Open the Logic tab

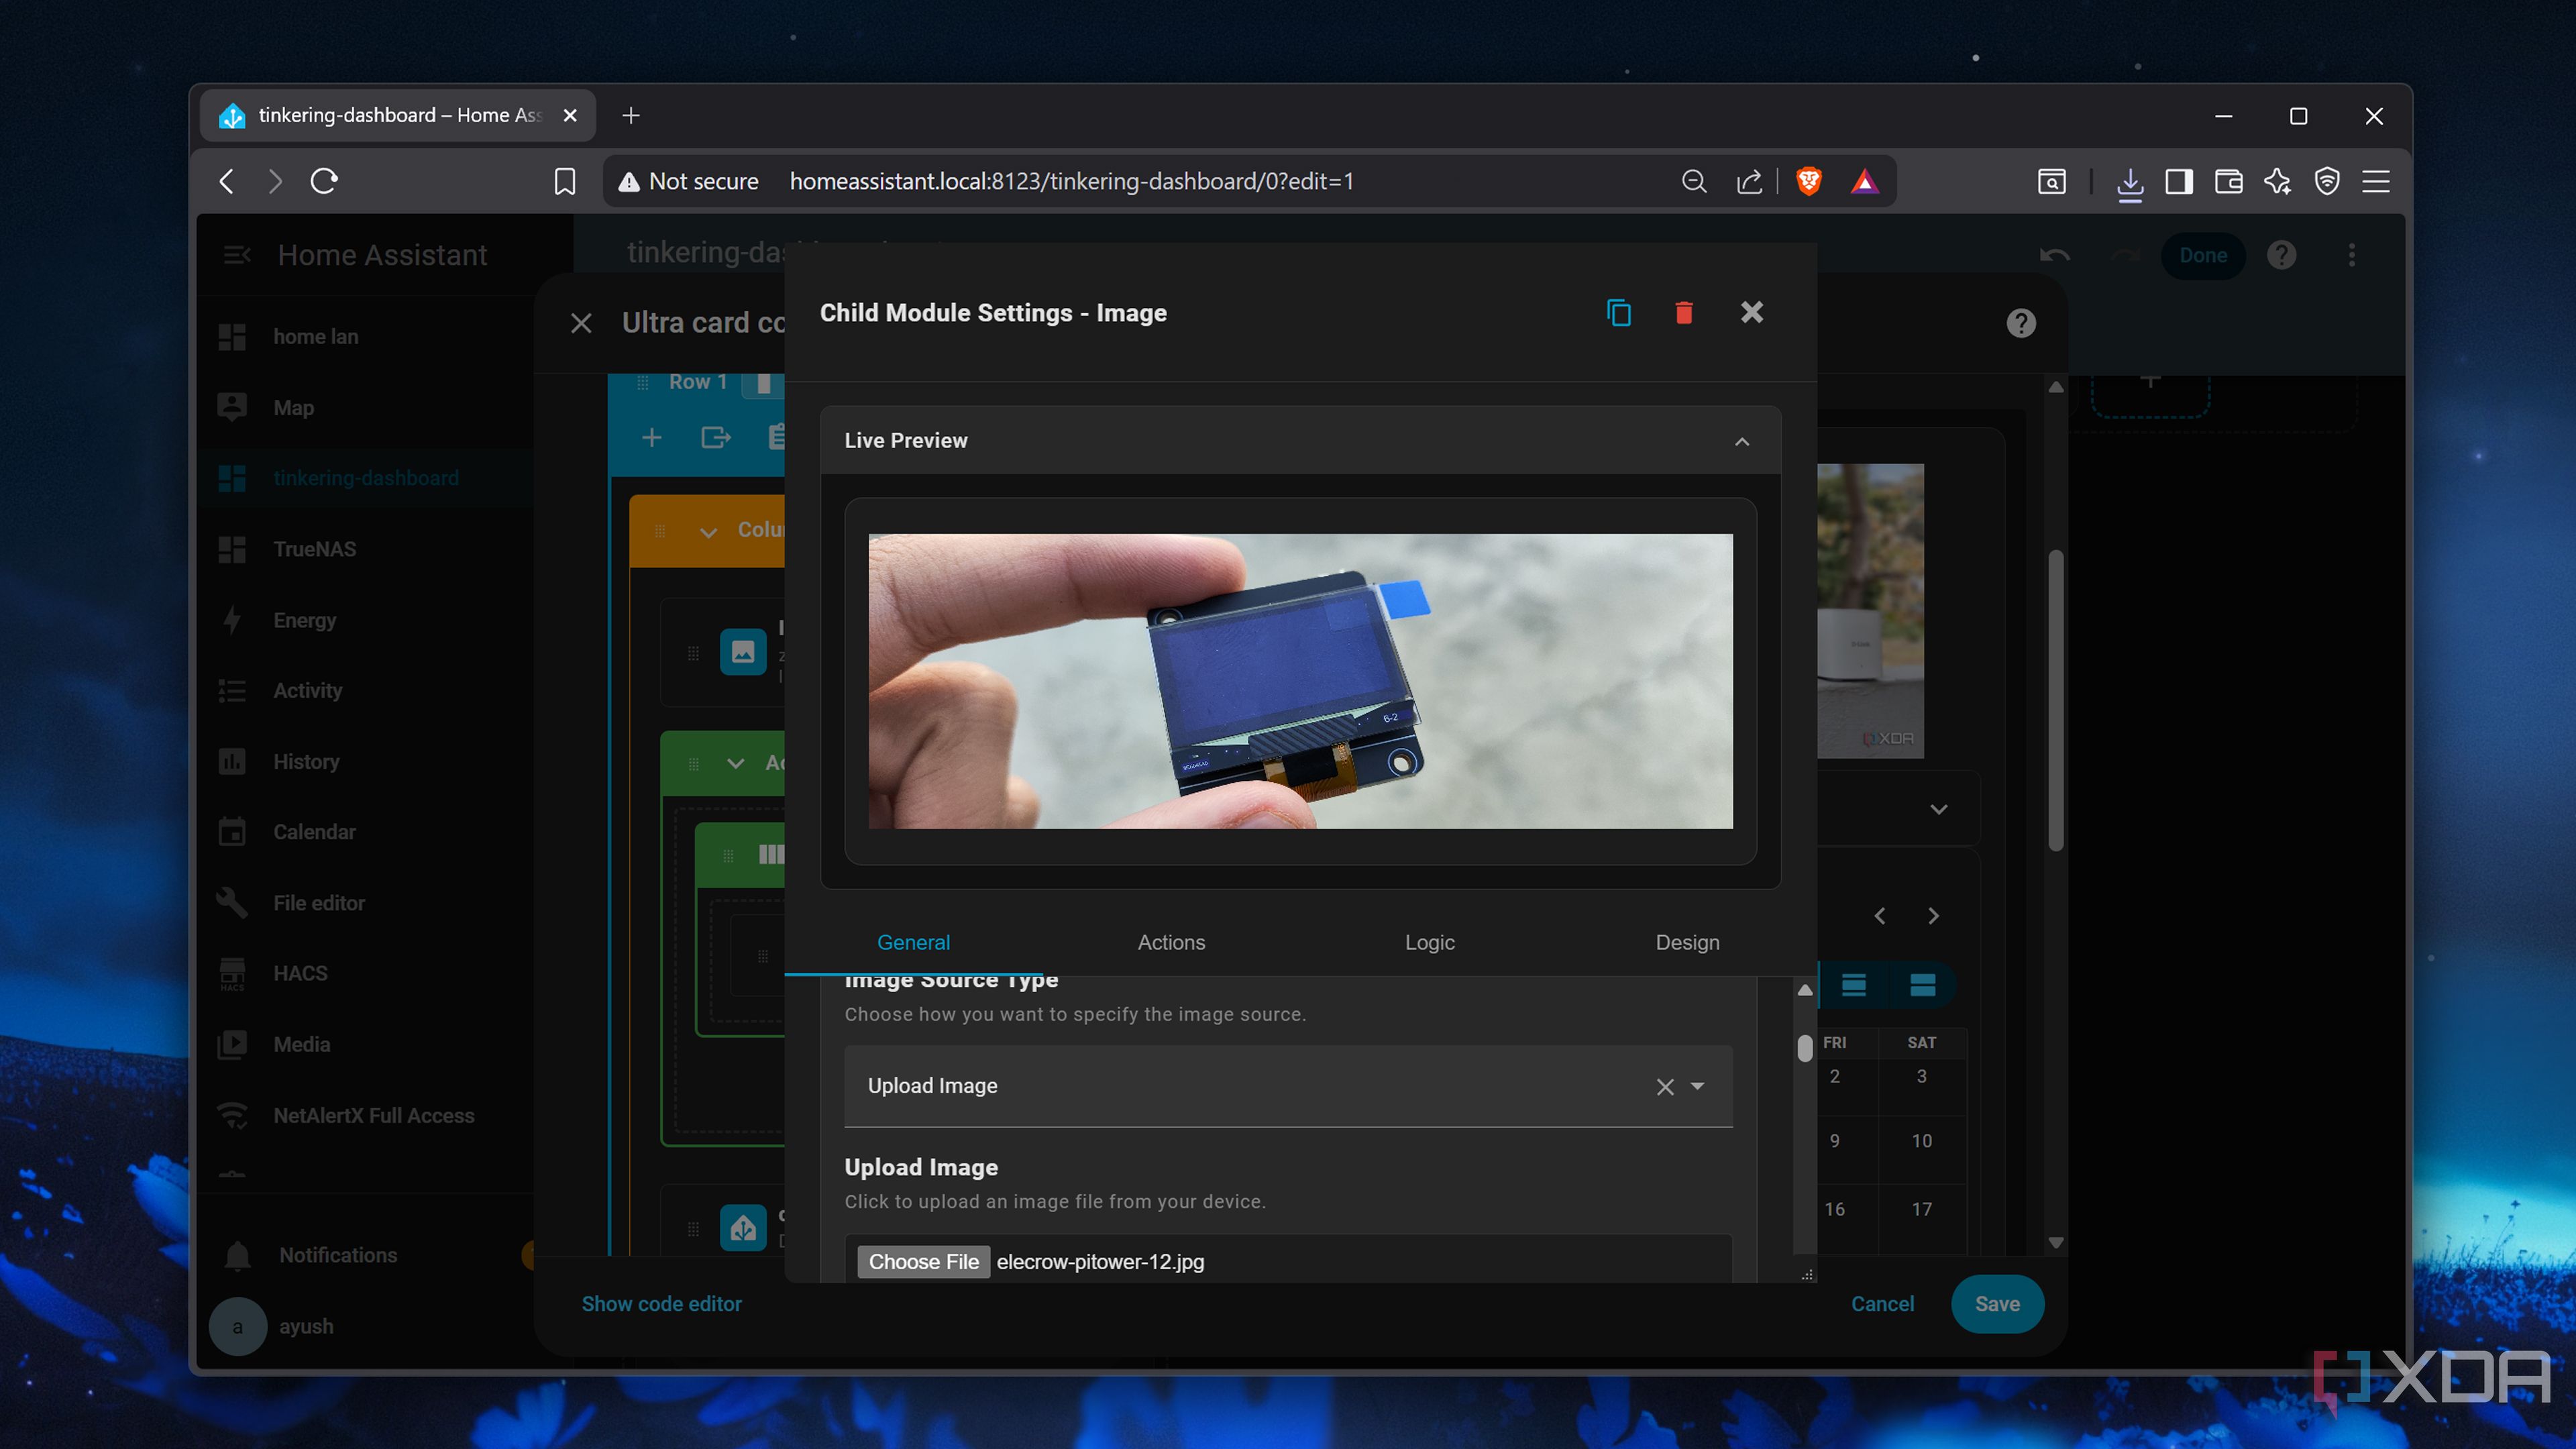1429,942
